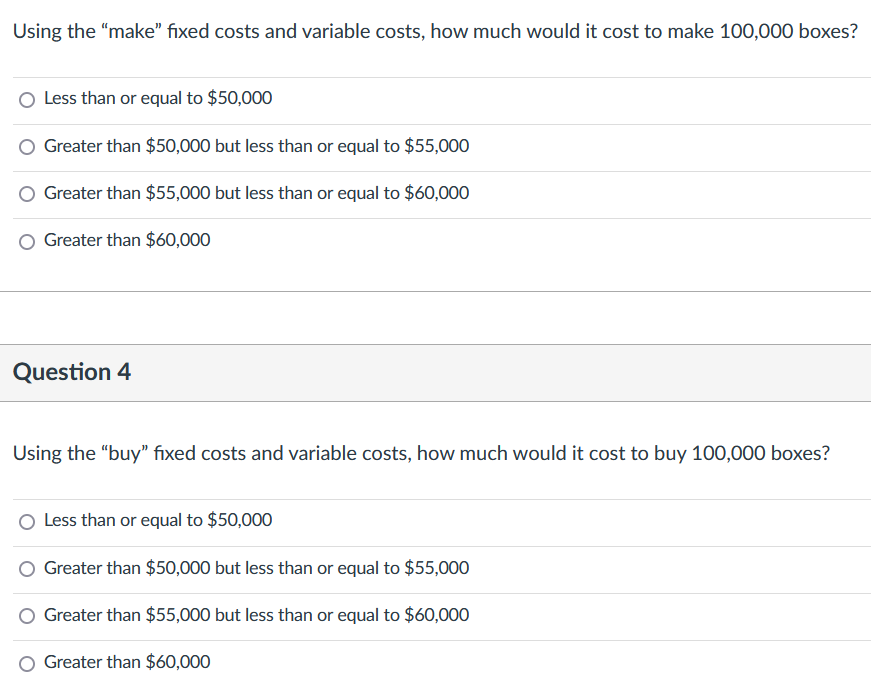Mark 'Greater than $60,000' radio for make question
The height and width of the screenshot is (693, 871).
pos(27,242)
